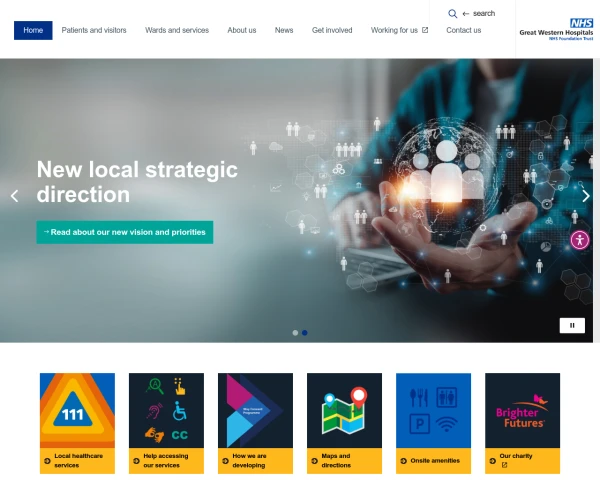Viewport: 600px width, 480px height.
Task: Open the Home navigation tab
Action: coord(33,30)
